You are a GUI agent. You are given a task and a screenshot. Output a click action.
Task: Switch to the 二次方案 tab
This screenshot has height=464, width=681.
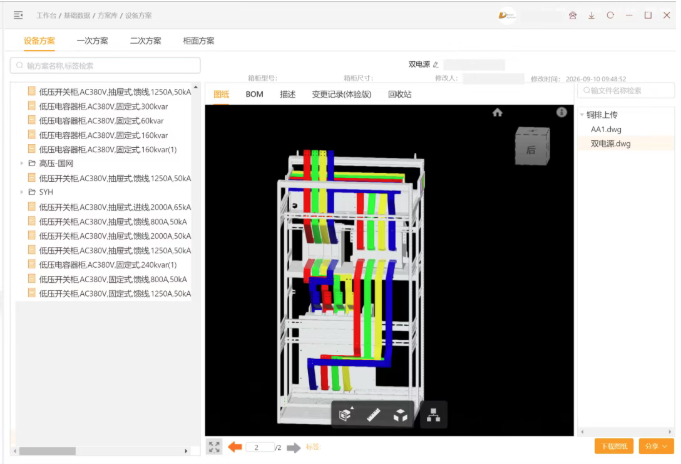pos(145,41)
